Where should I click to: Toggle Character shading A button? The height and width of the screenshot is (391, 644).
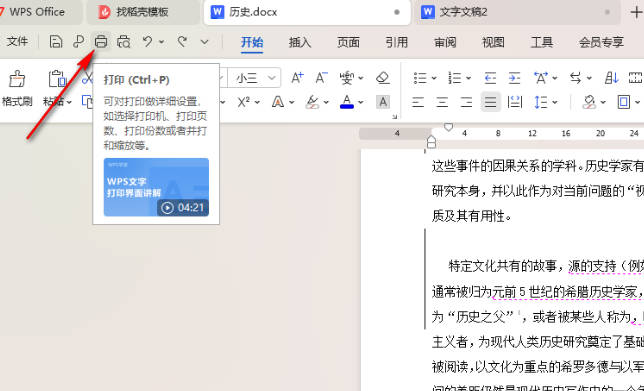pos(383,102)
